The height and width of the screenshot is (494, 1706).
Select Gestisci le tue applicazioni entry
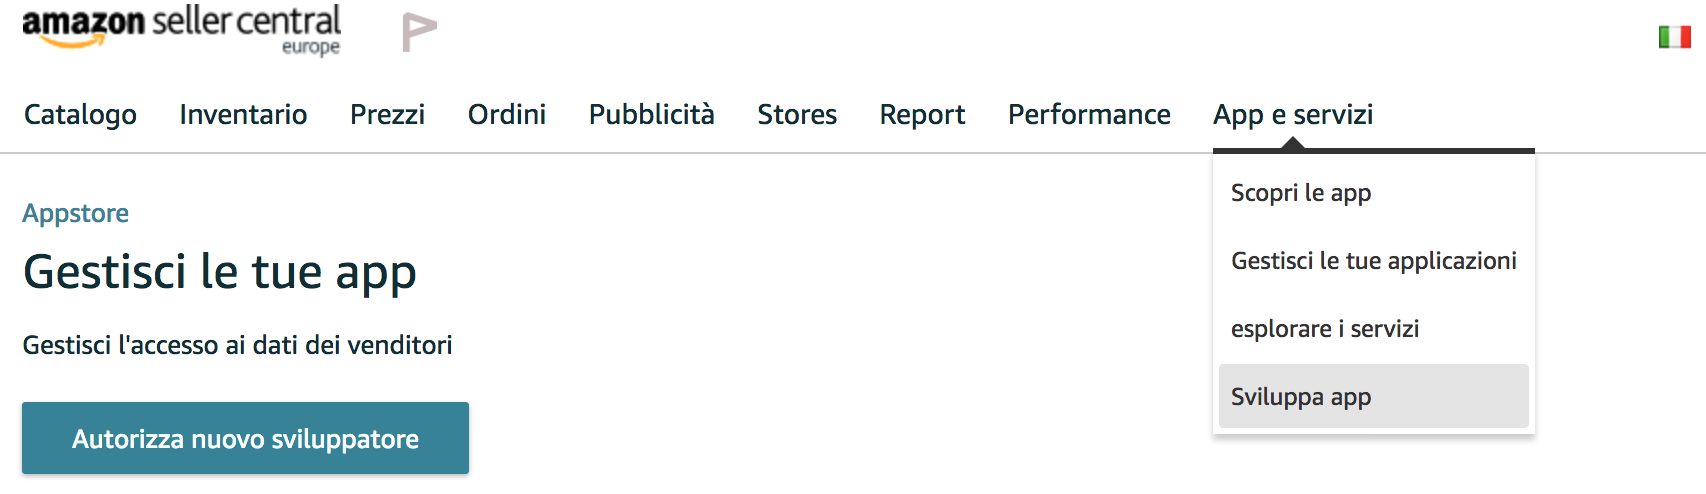(x=1374, y=261)
